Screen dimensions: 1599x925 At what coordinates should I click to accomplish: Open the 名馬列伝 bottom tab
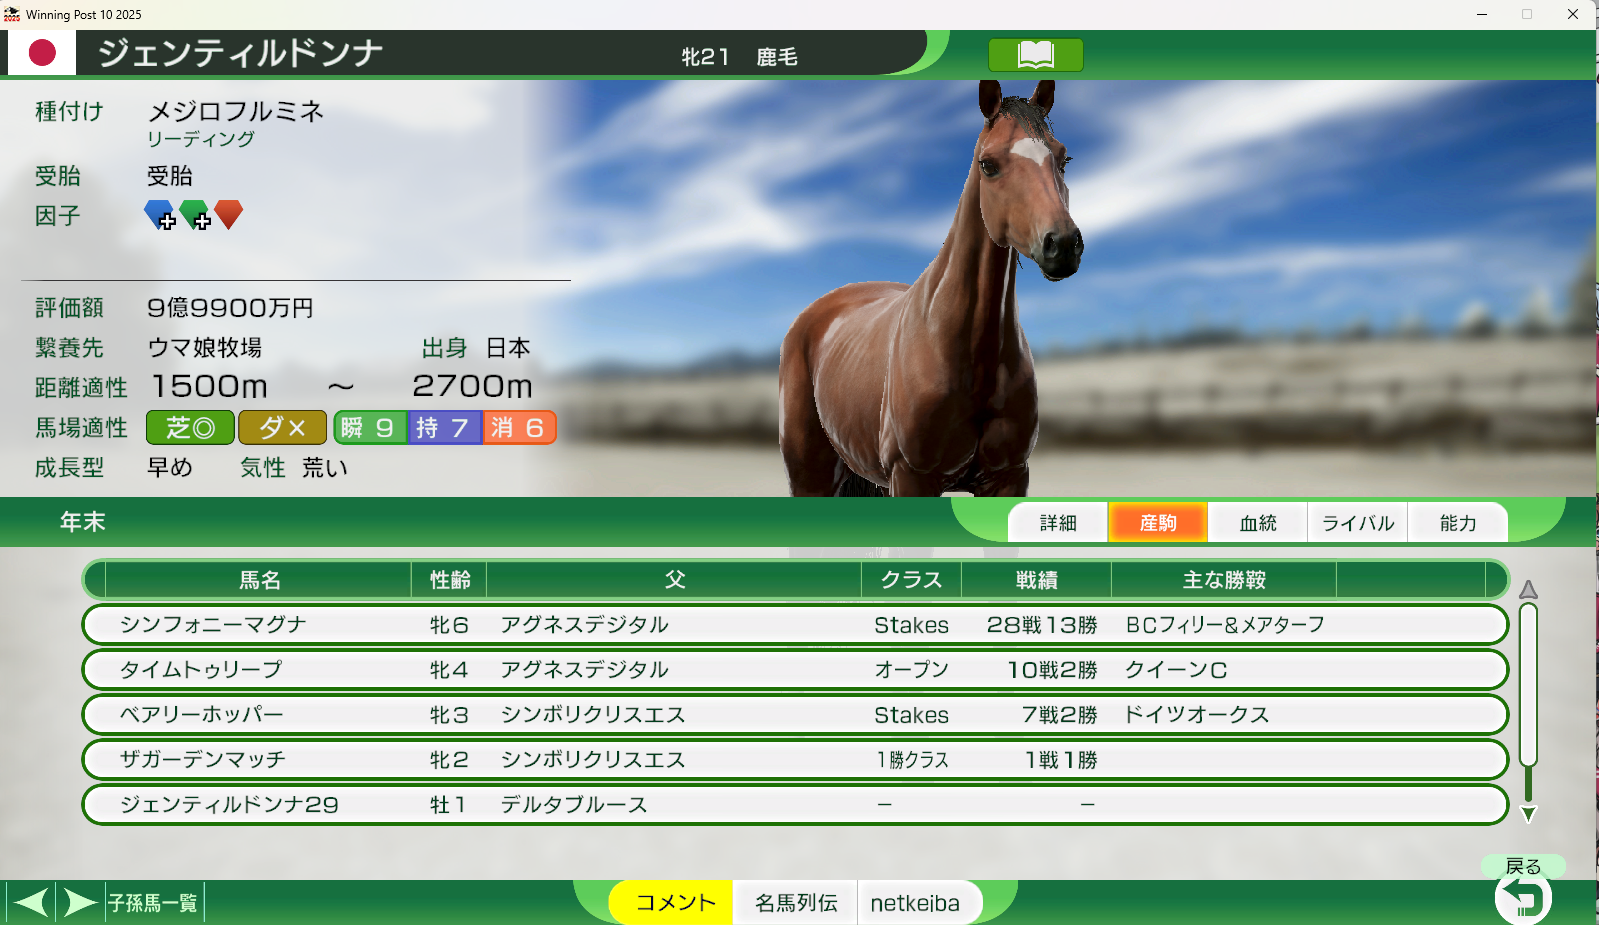point(796,903)
